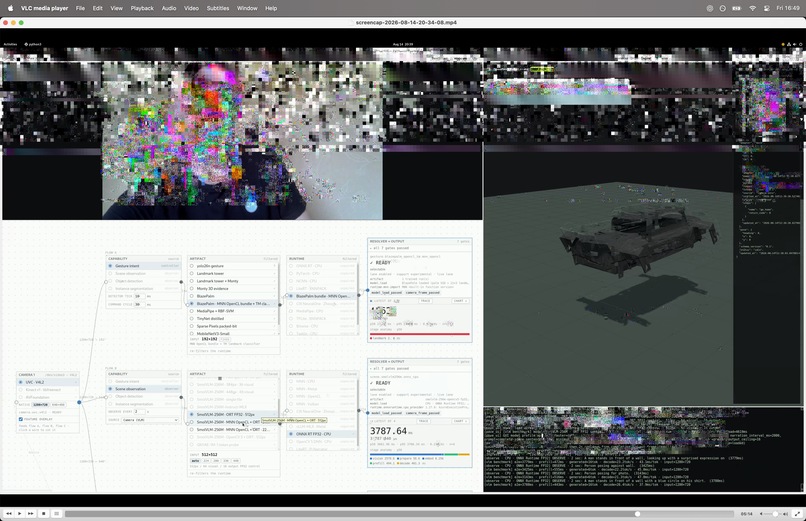Open the CHART dropdown in lower resolver panel
The height and width of the screenshot is (521, 806).
[x=461, y=421]
